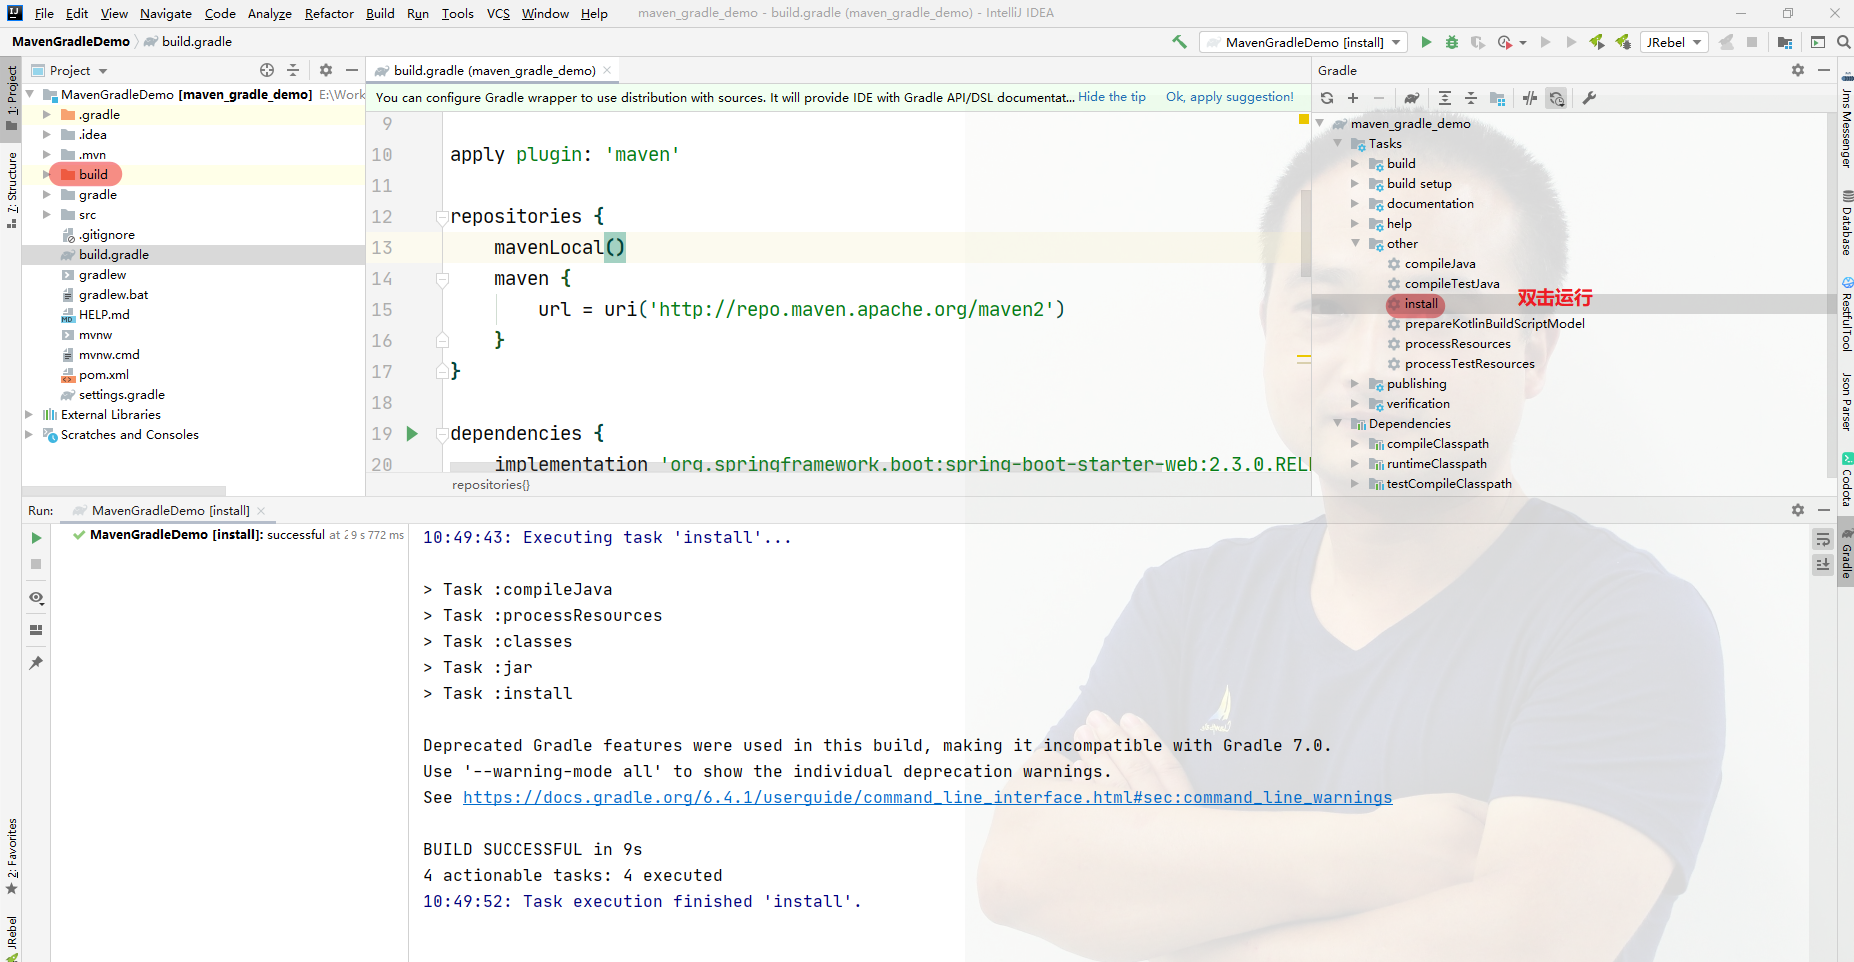
Task: Expand External Libraries node
Action: click(x=29, y=414)
